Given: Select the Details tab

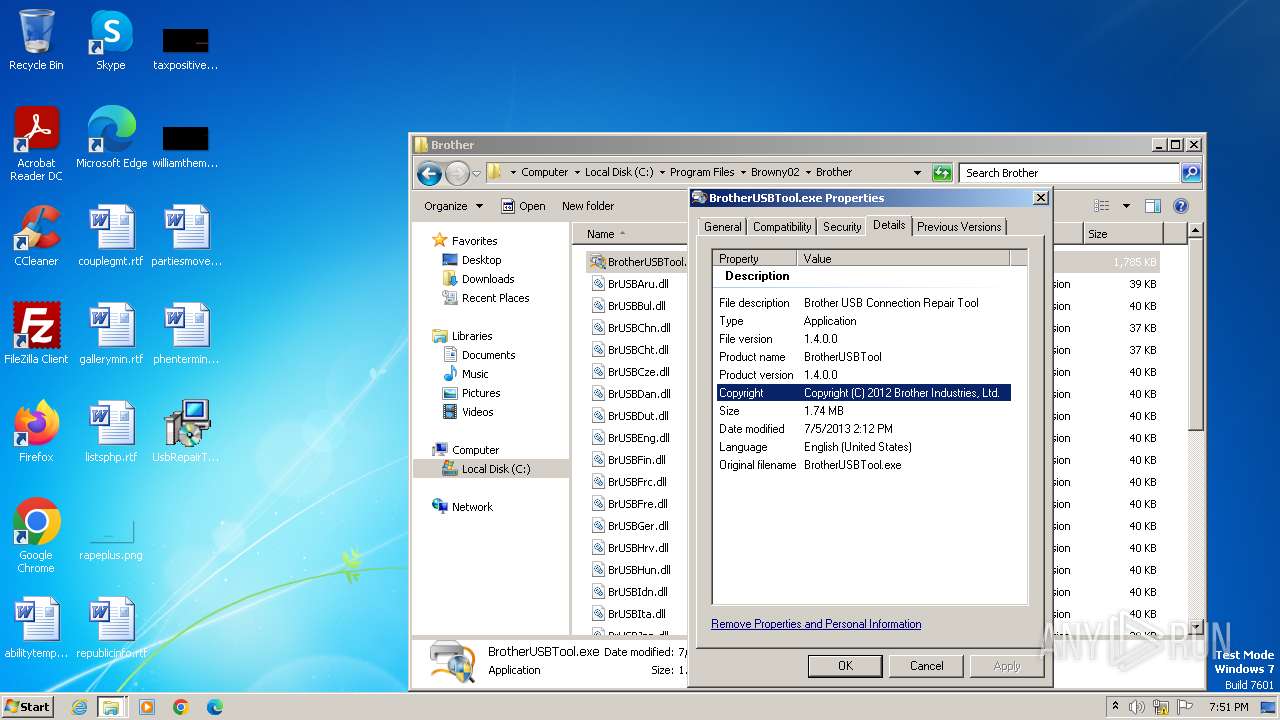Looking at the screenshot, I should [889, 225].
